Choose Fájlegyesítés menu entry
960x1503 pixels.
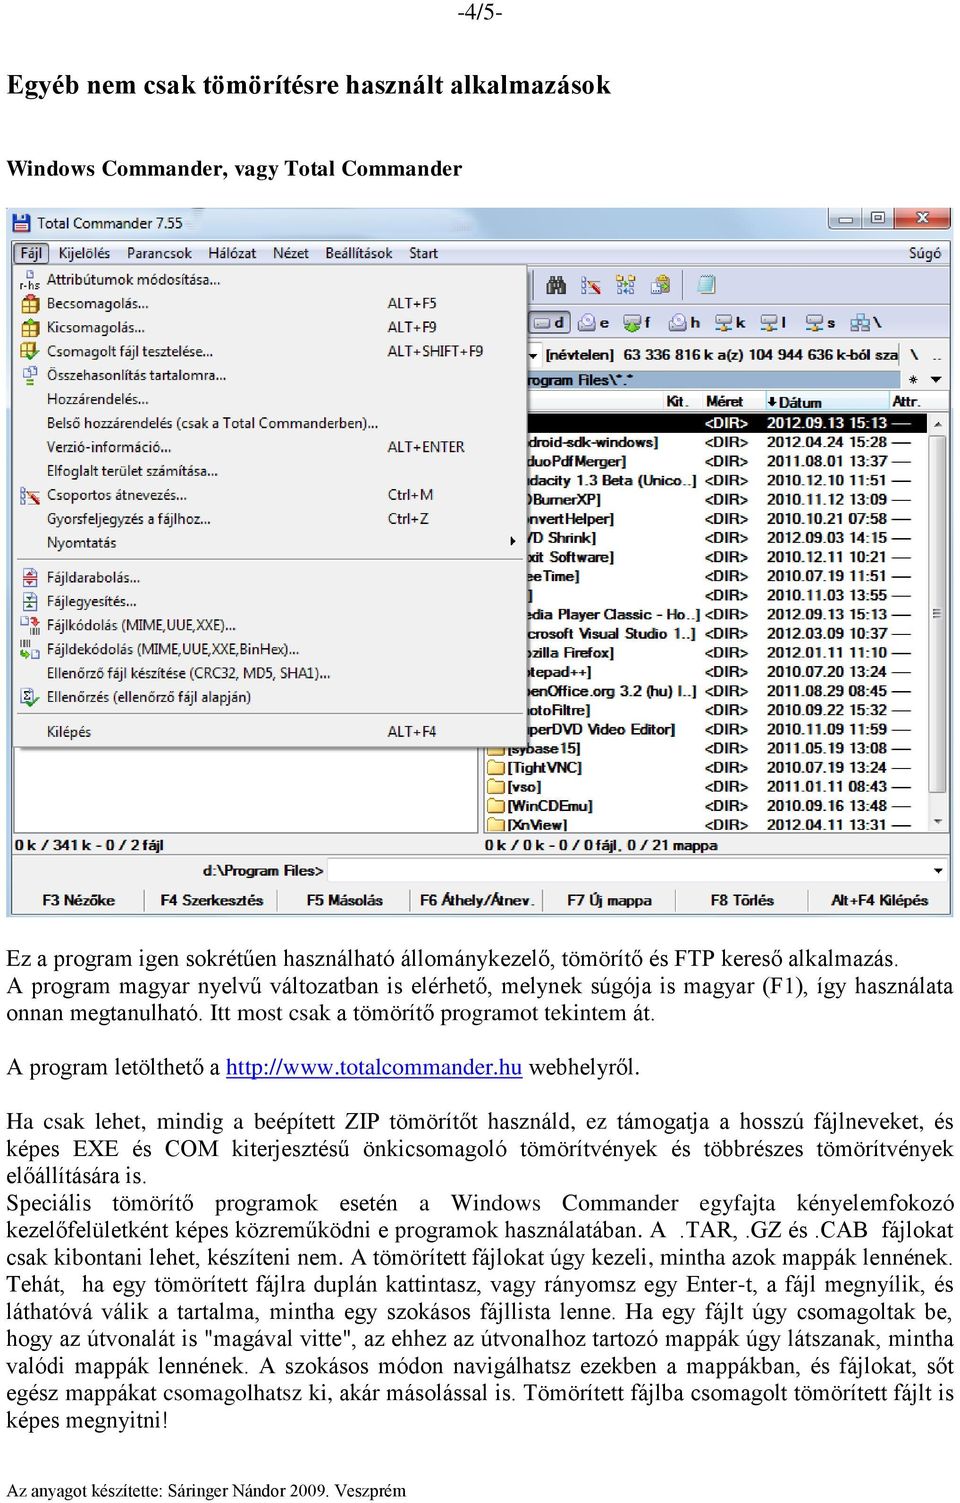click(x=269, y=601)
